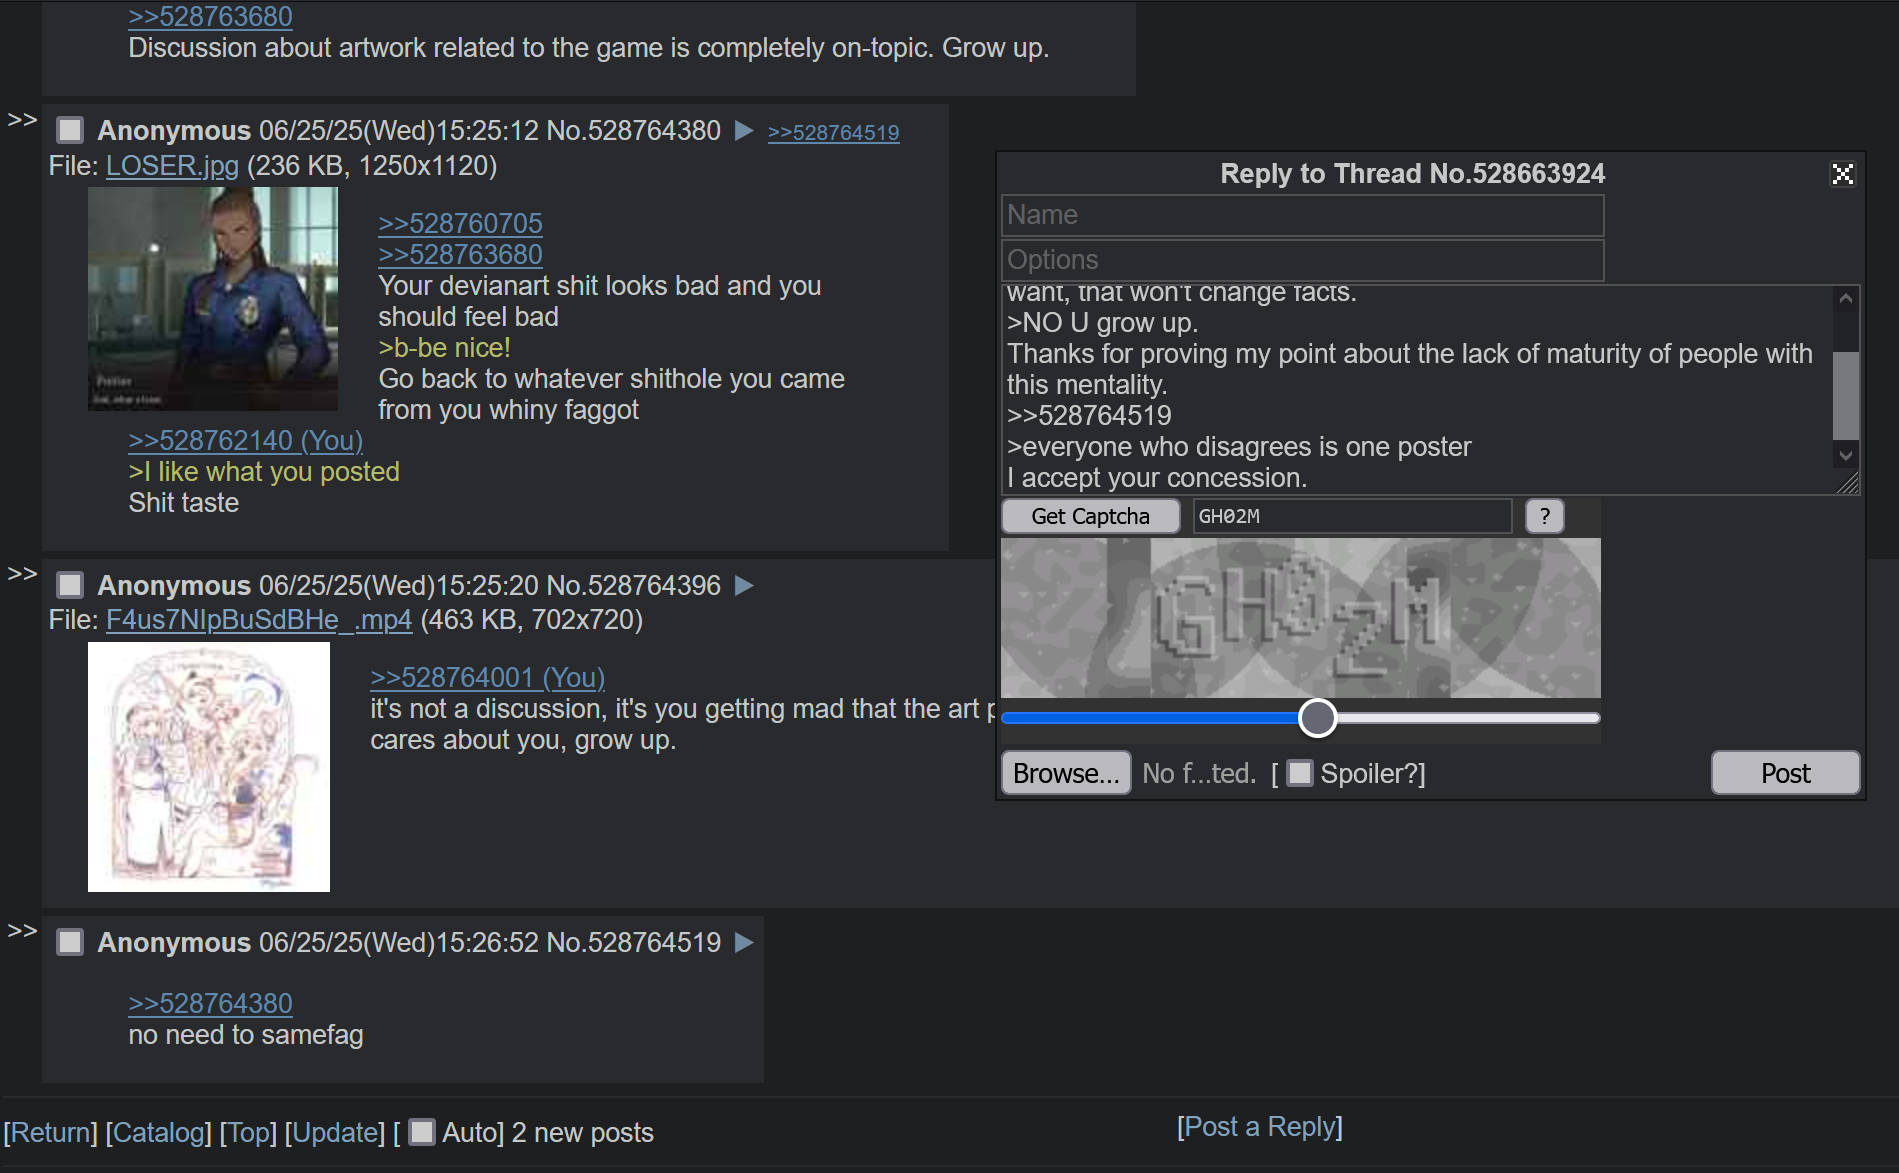Hide post No.528764396 using its >> marker

[x=22, y=574]
